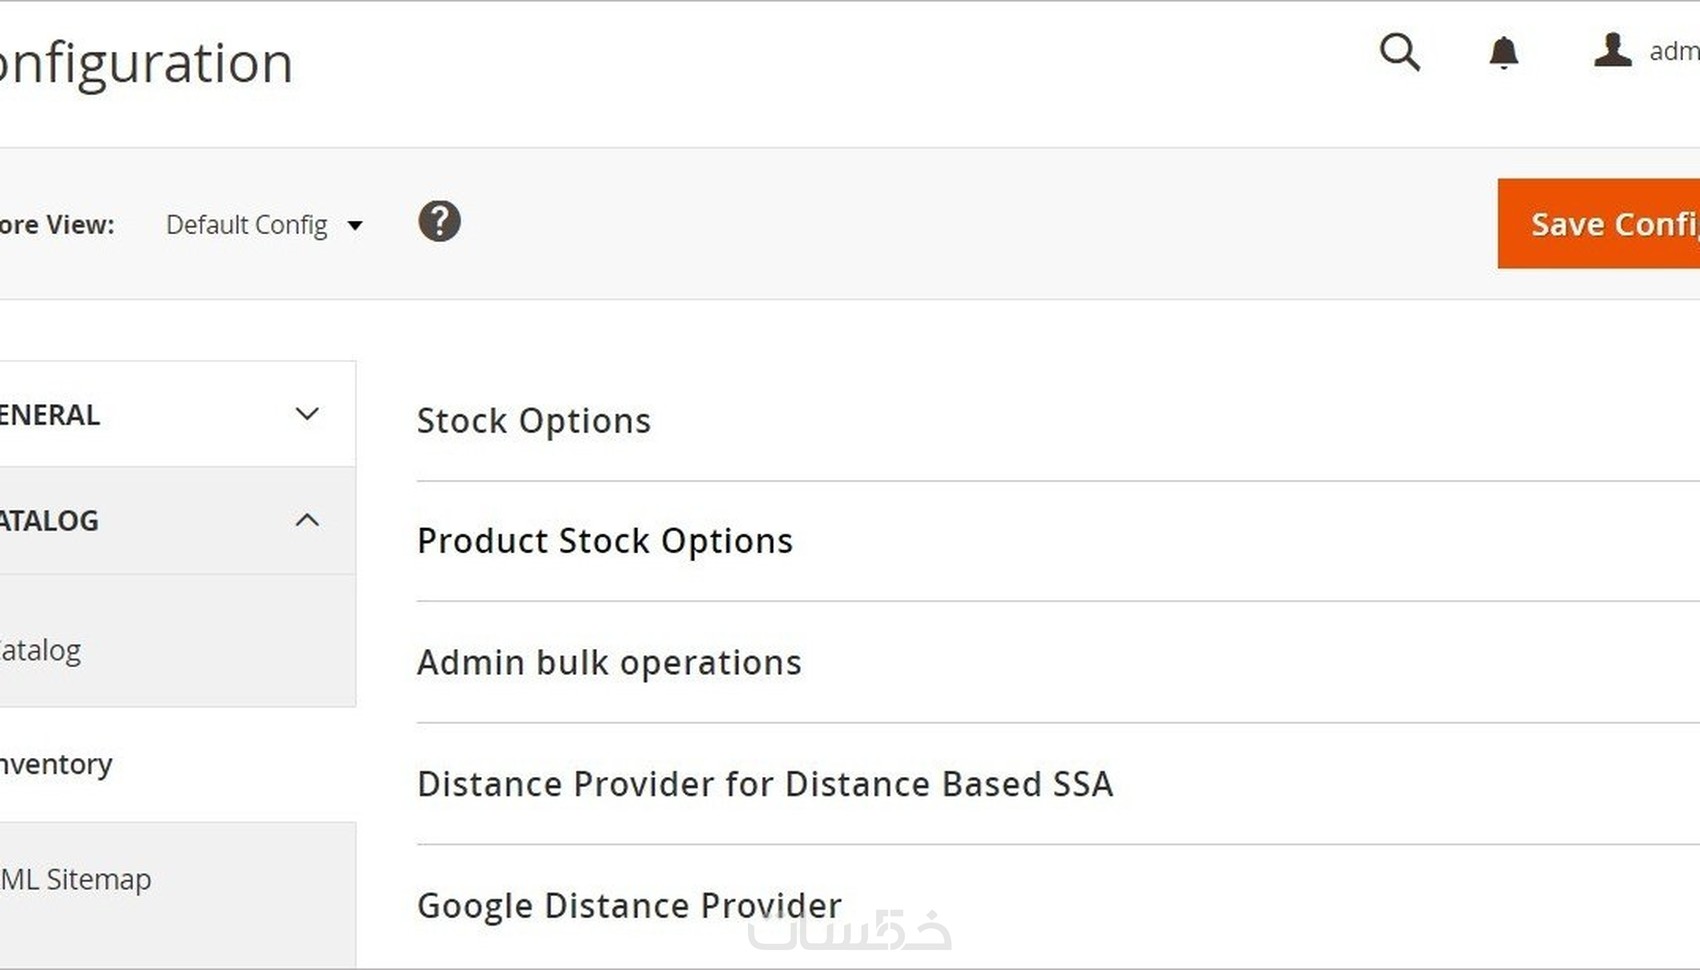Expand the Stock Options section
The width and height of the screenshot is (1700, 970).
click(x=533, y=421)
